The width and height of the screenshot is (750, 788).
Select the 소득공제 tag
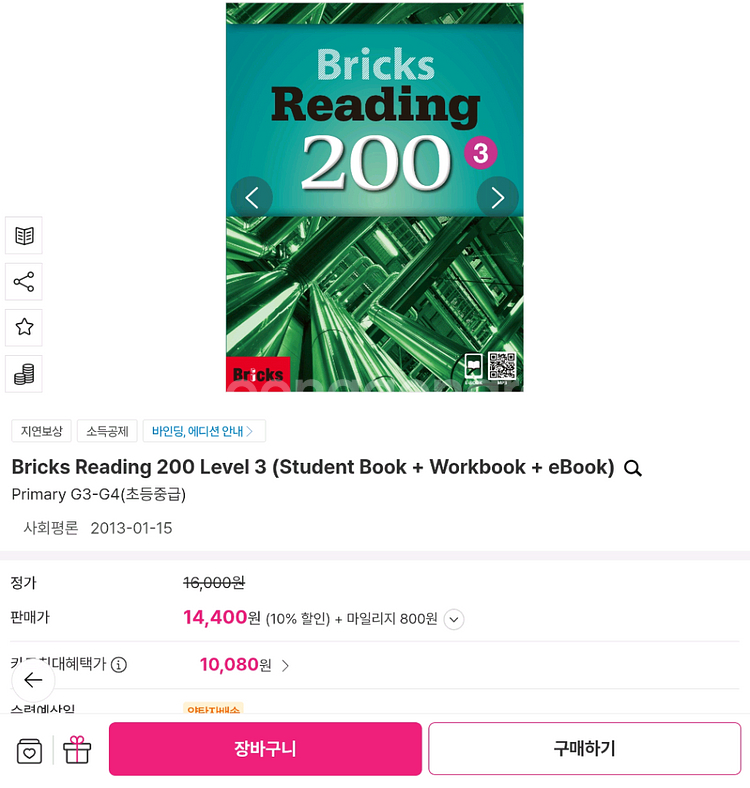click(107, 431)
